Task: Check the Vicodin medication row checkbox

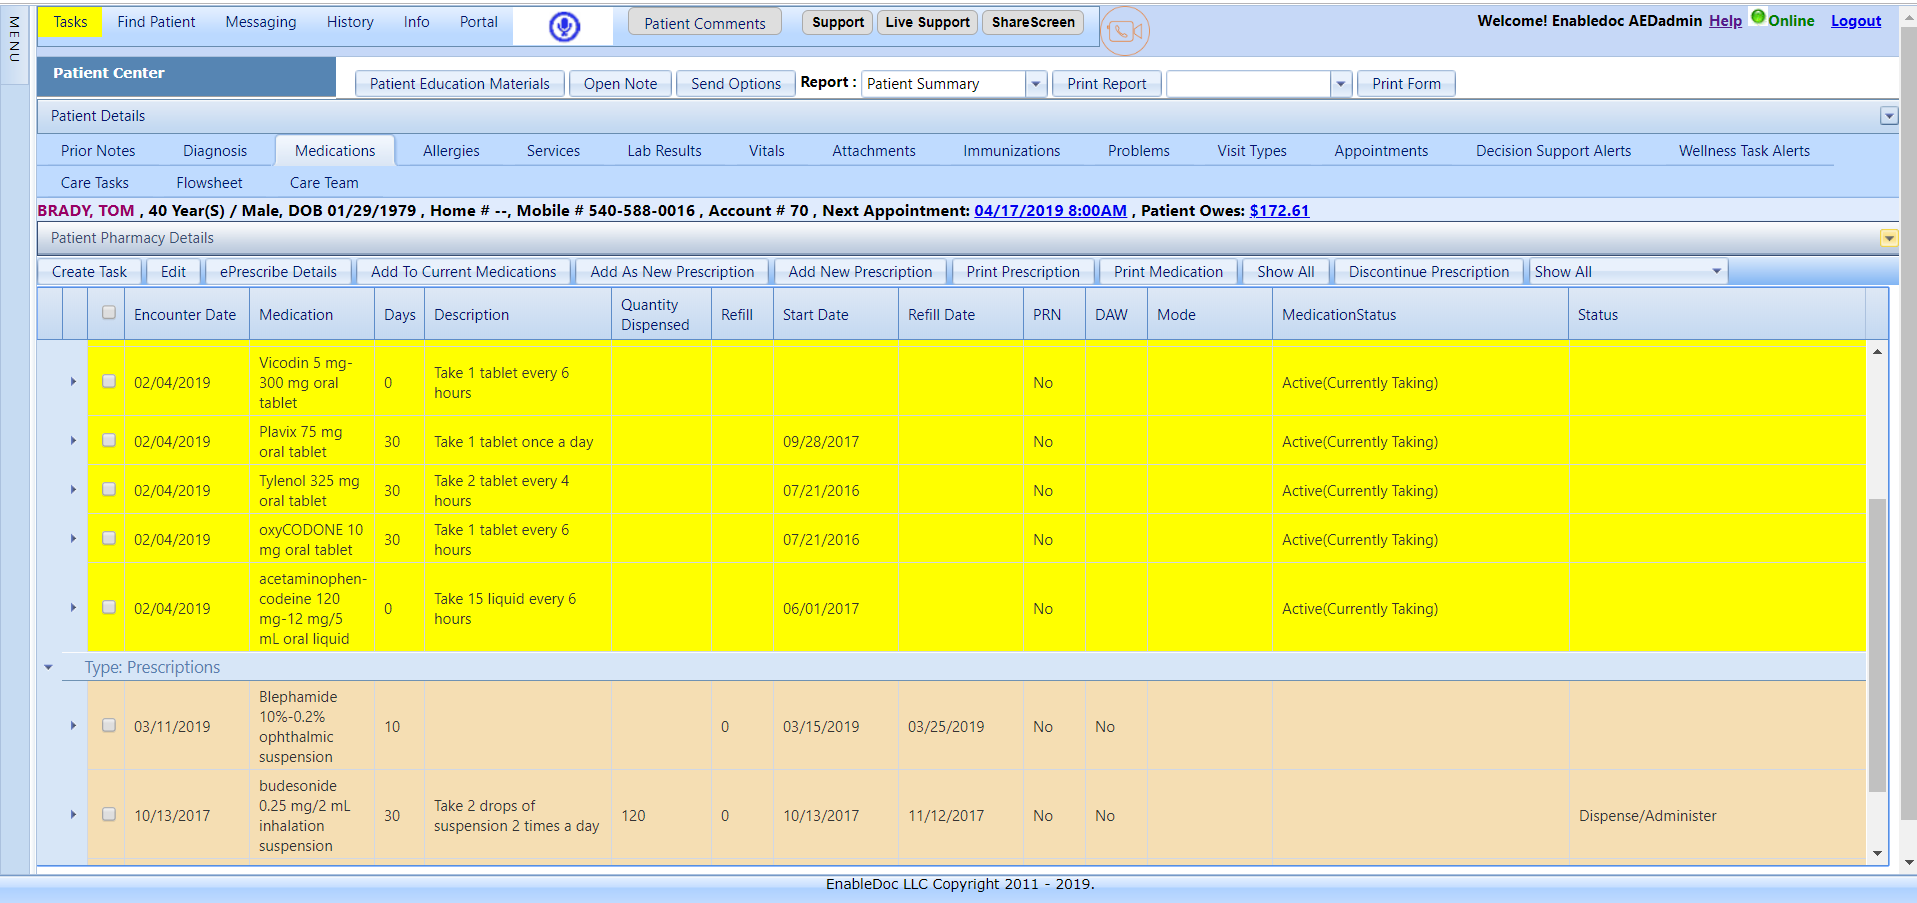Action: 109,381
